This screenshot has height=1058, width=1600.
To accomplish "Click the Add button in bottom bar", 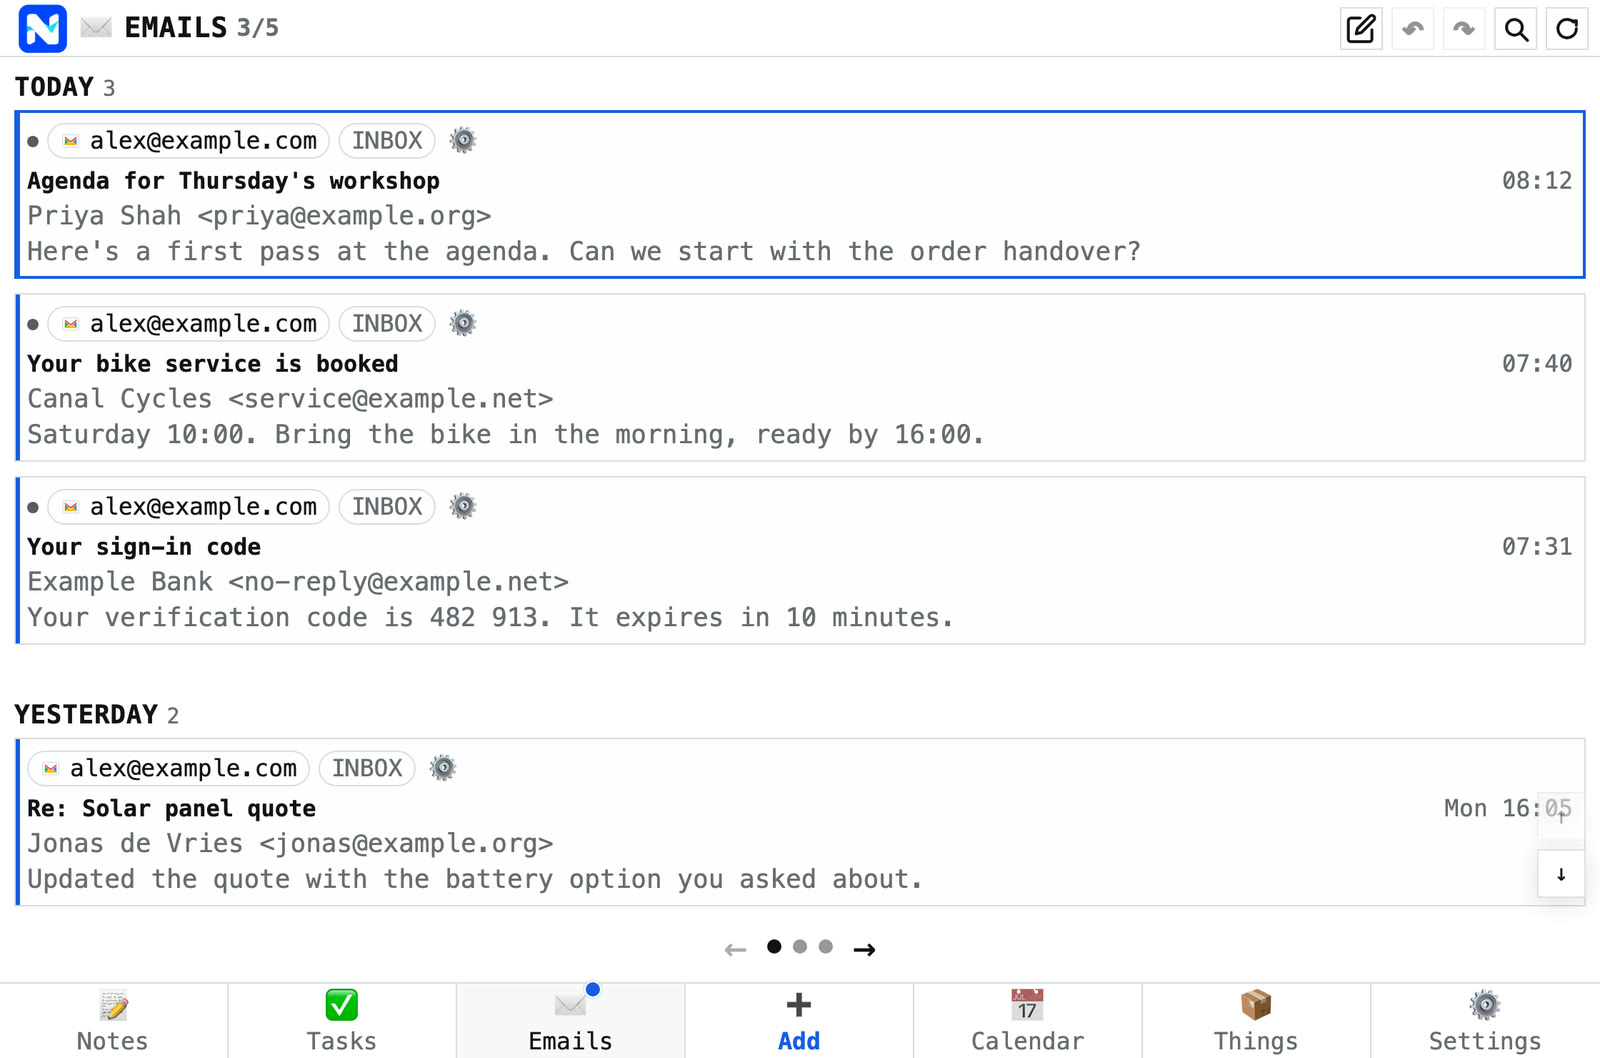I will point(799,1021).
